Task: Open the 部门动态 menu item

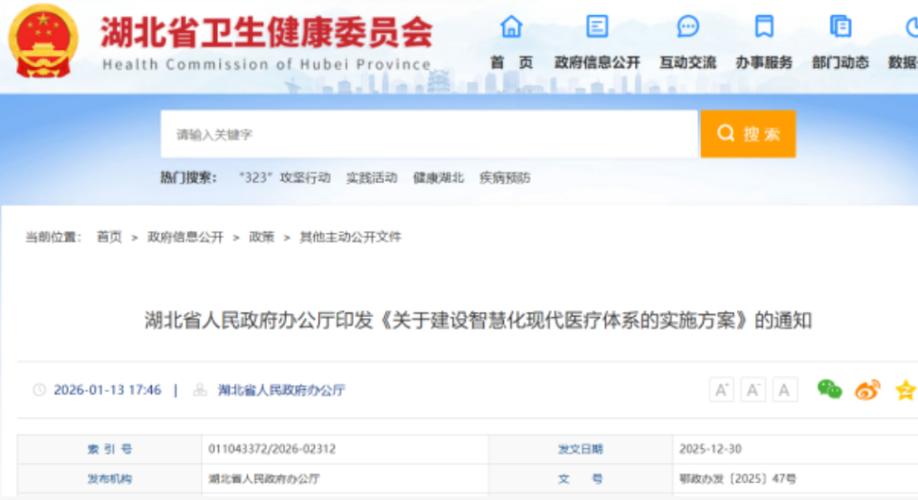Action: (x=840, y=62)
